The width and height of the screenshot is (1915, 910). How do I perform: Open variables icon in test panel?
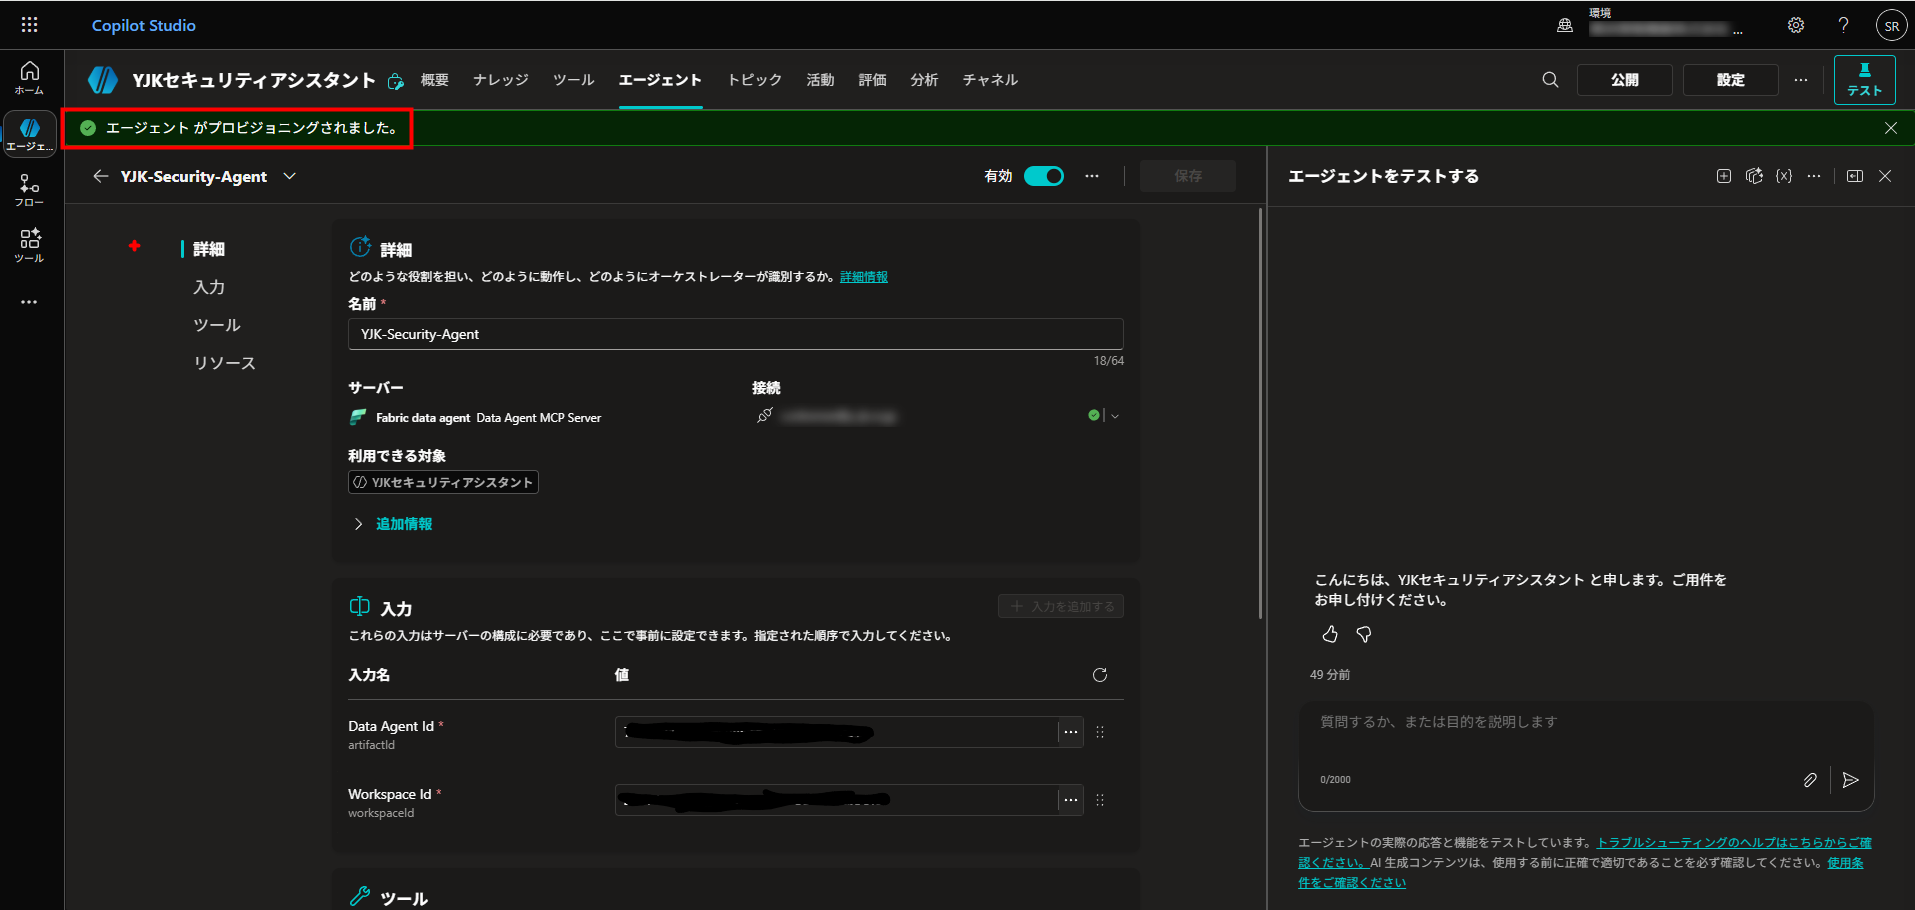(x=1784, y=176)
